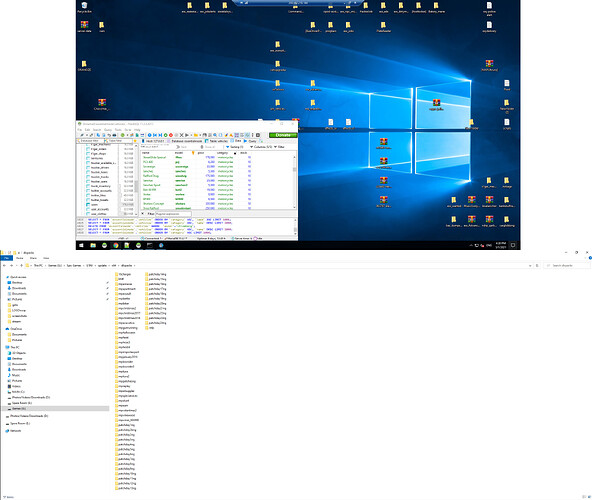Click the back arrow in File Explorer

(x=4, y=265)
